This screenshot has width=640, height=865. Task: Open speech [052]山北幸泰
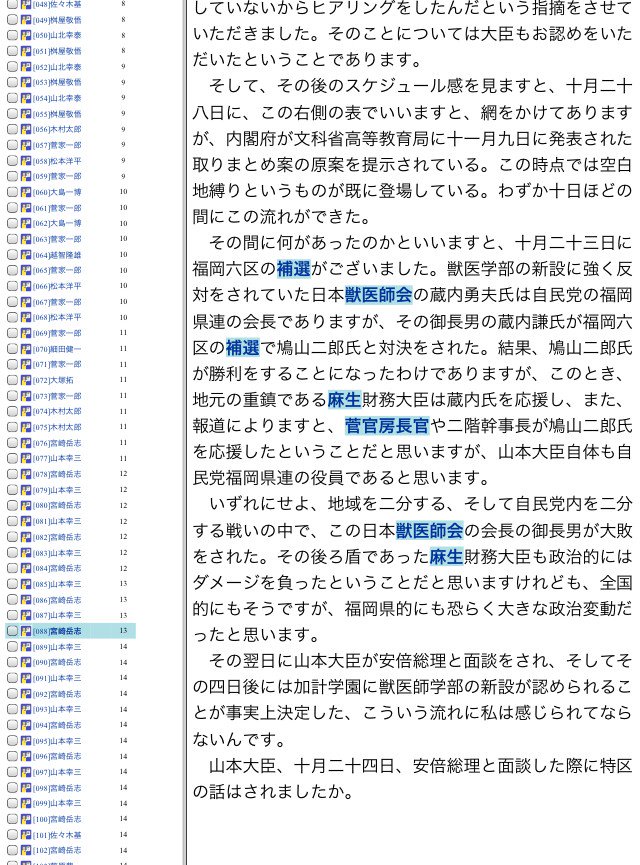(57, 67)
